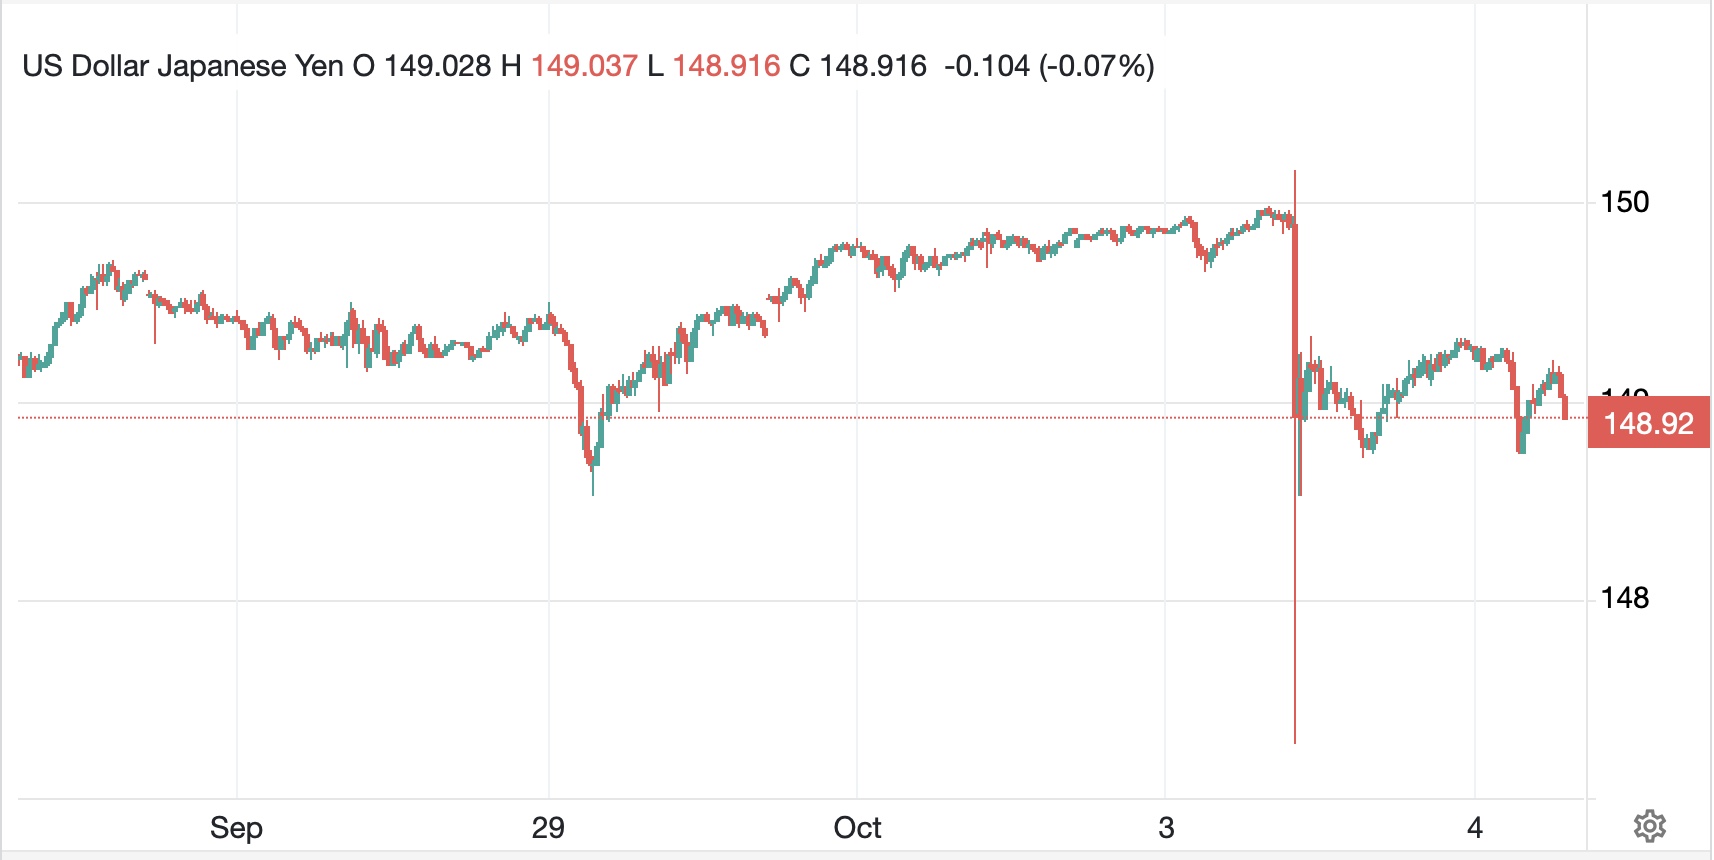Click the US Dollar Japanese Yen title
The height and width of the screenshot is (860, 1714).
183,66
